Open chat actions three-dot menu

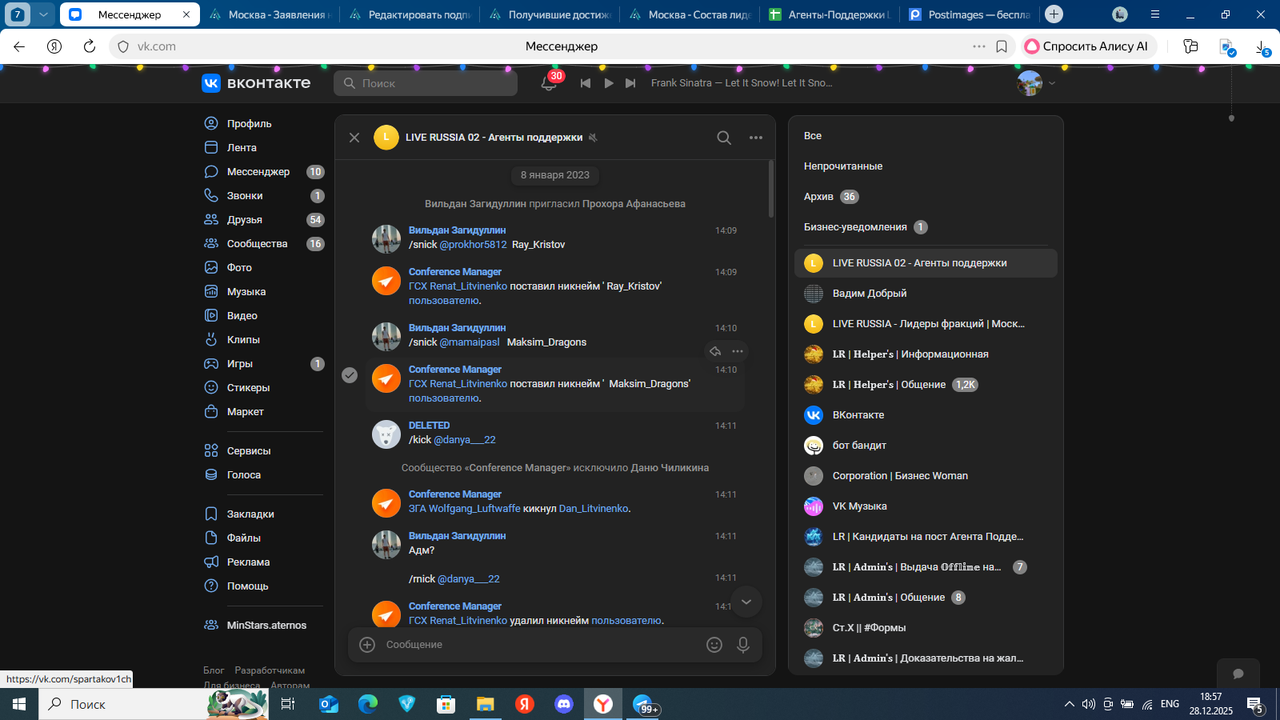pyautogui.click(x=756, y=138)
